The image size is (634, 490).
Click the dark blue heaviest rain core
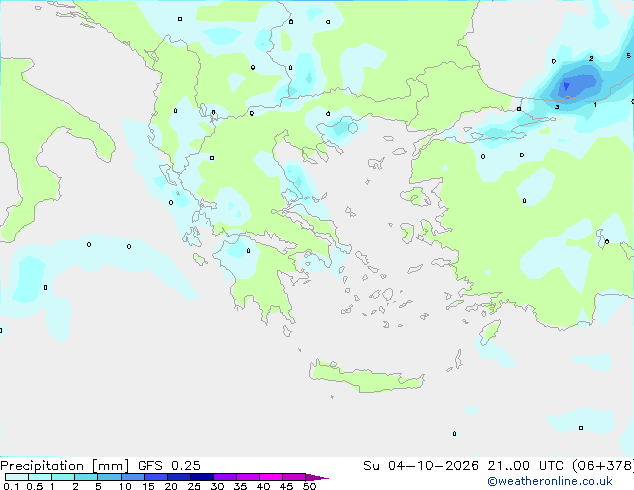click(x=566, y=86)
